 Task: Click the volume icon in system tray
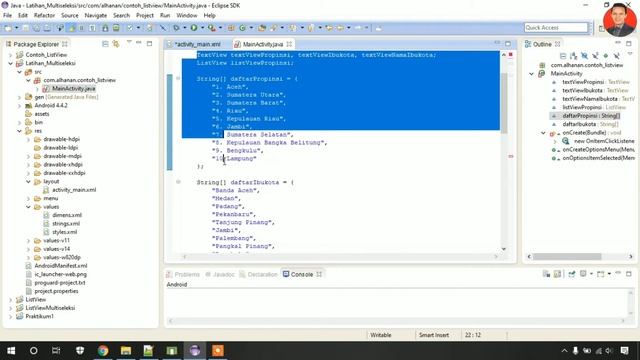click(x=609, y=351)
